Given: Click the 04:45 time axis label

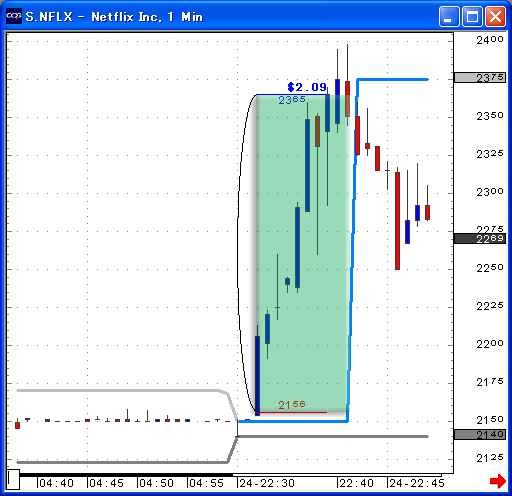Looking at the screenshot, I should pos(106,483).
